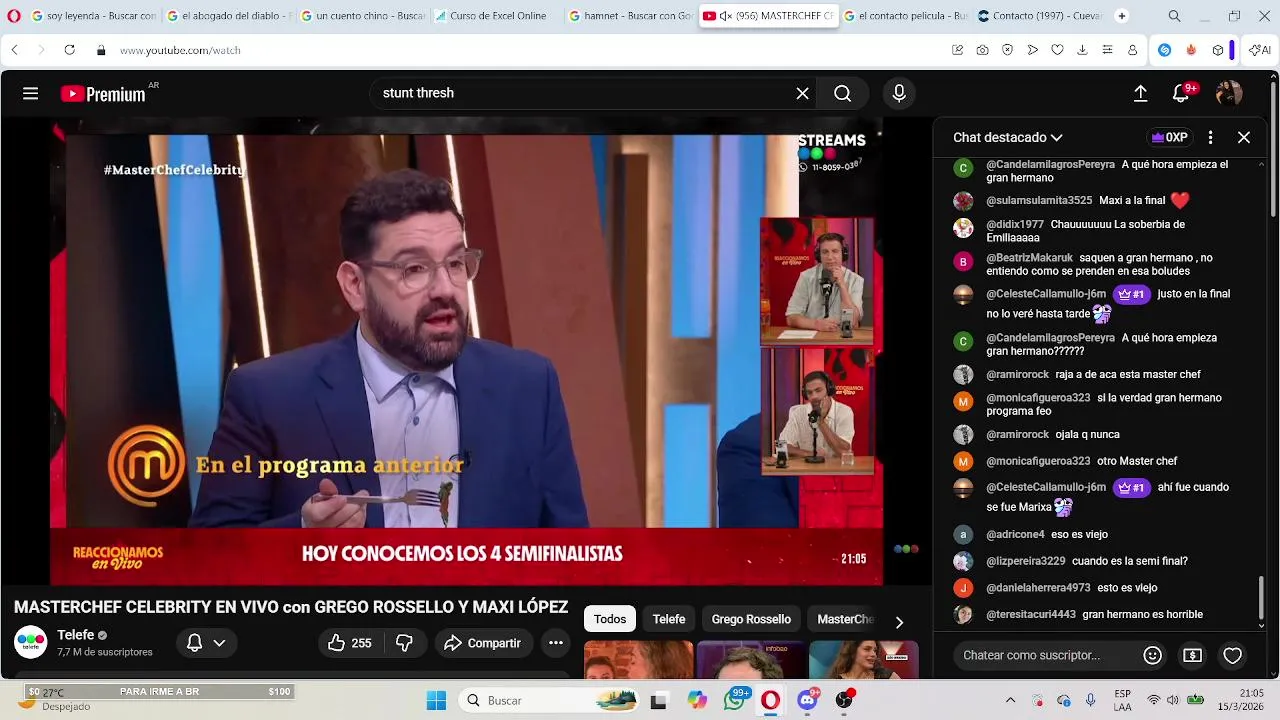Select the 'Todos' filter chip
The image size is (1280, 720).
click(x=610, y=619)
